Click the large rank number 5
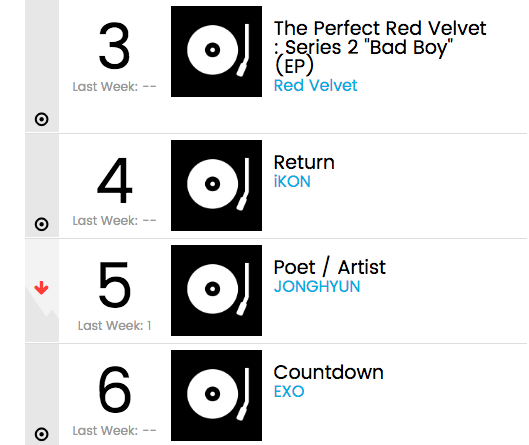This screenshot has width=529, height=445. pos(114,284)
